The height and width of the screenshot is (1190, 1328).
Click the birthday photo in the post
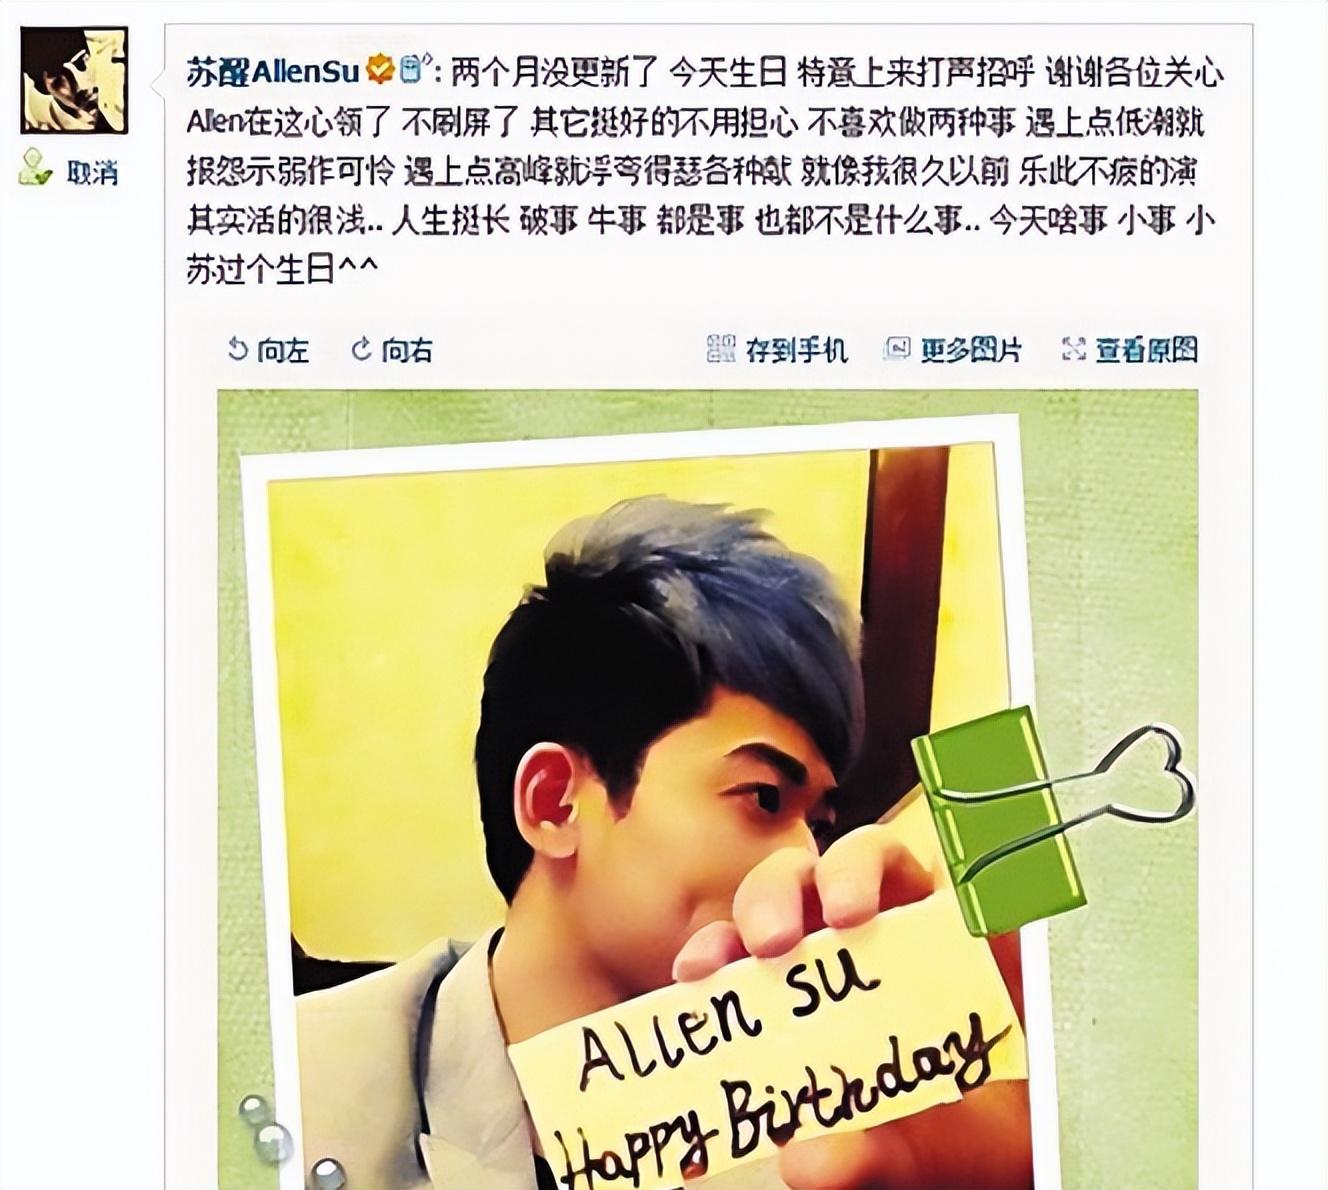708,789
